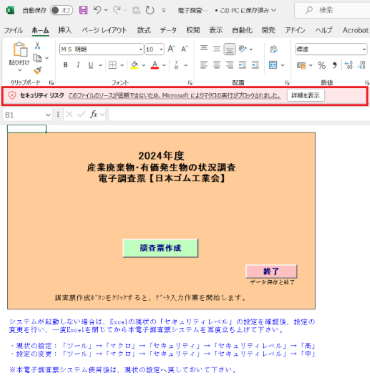Click Align Left icon
370x381 pixels.
(204, 65)
